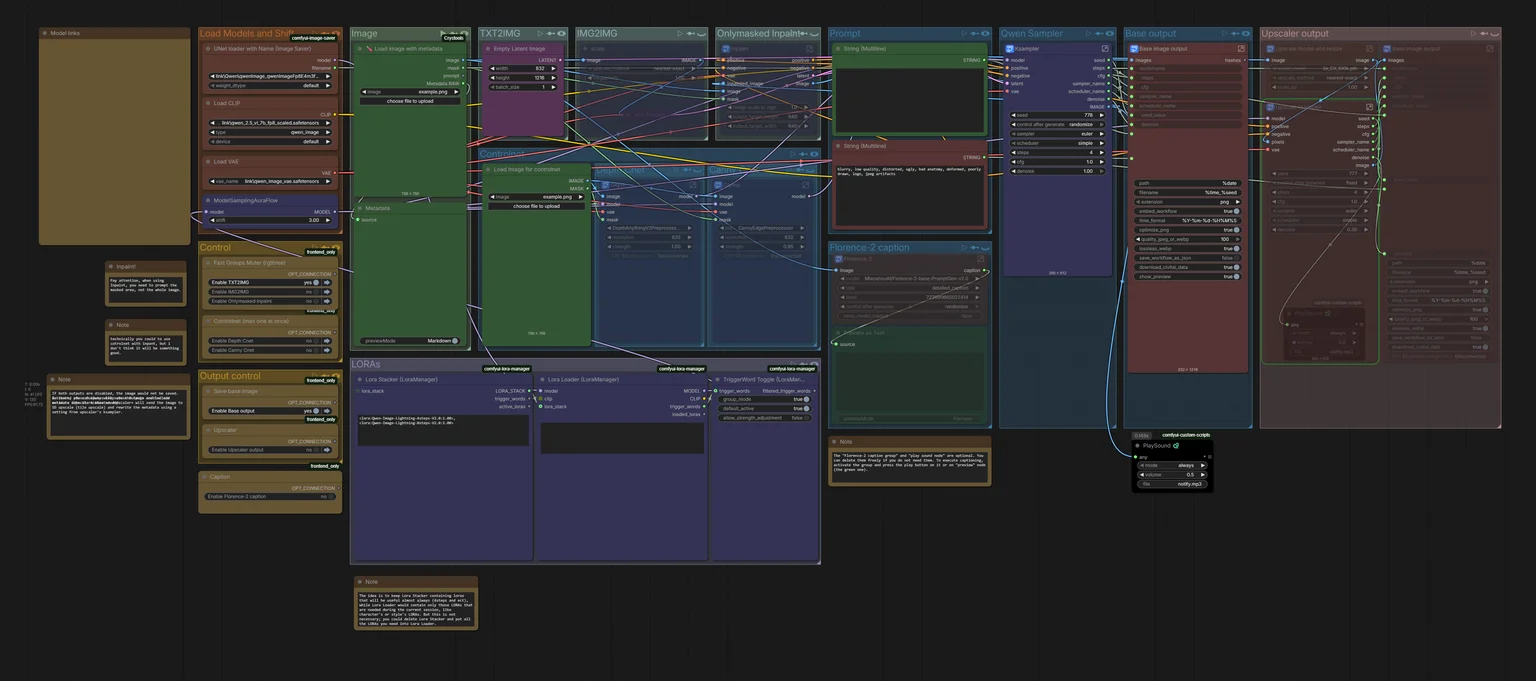
Task: Click choose file to upload in Load image for controlnet
Action: (x=536, y=206)
